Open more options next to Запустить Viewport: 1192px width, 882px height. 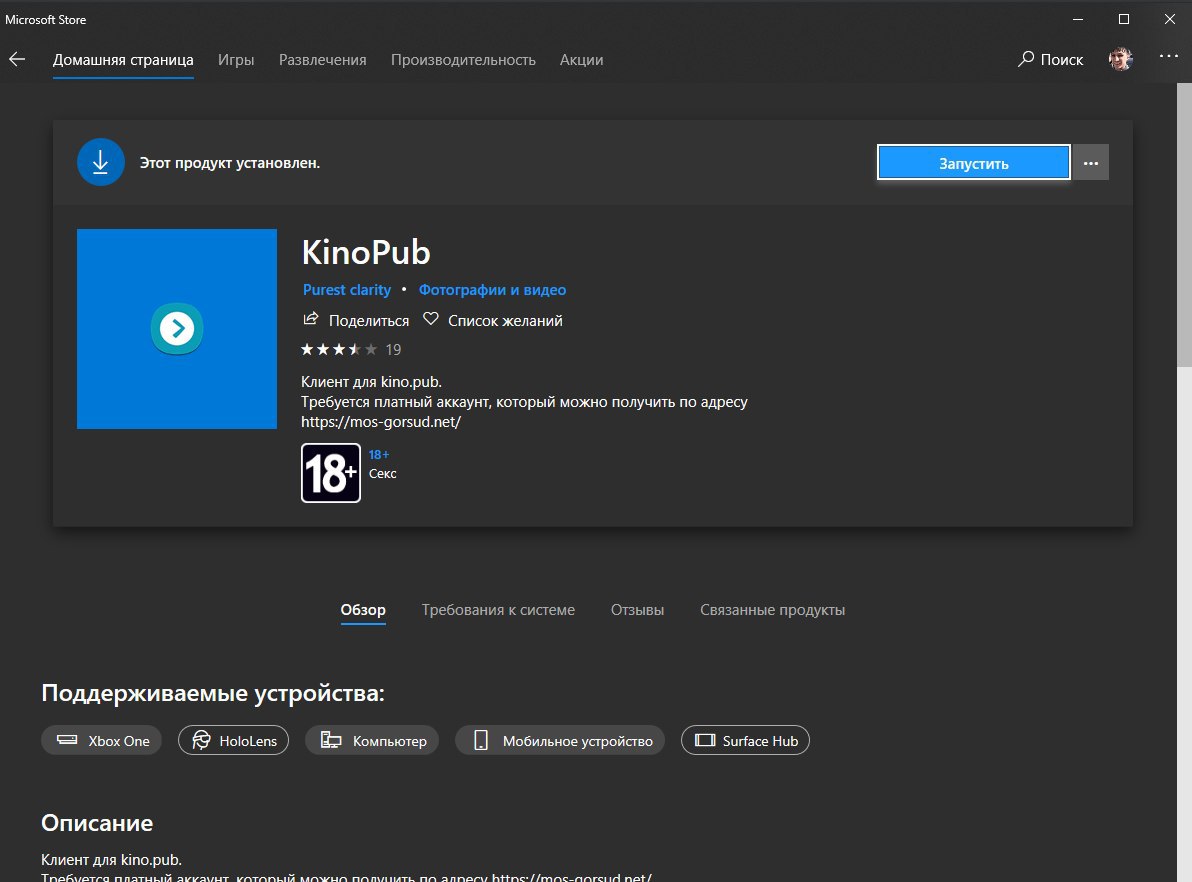click(x=1091, y=163)
